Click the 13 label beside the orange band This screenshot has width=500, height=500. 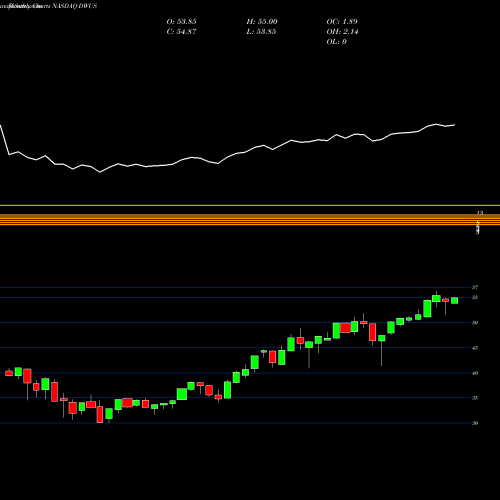480,213
